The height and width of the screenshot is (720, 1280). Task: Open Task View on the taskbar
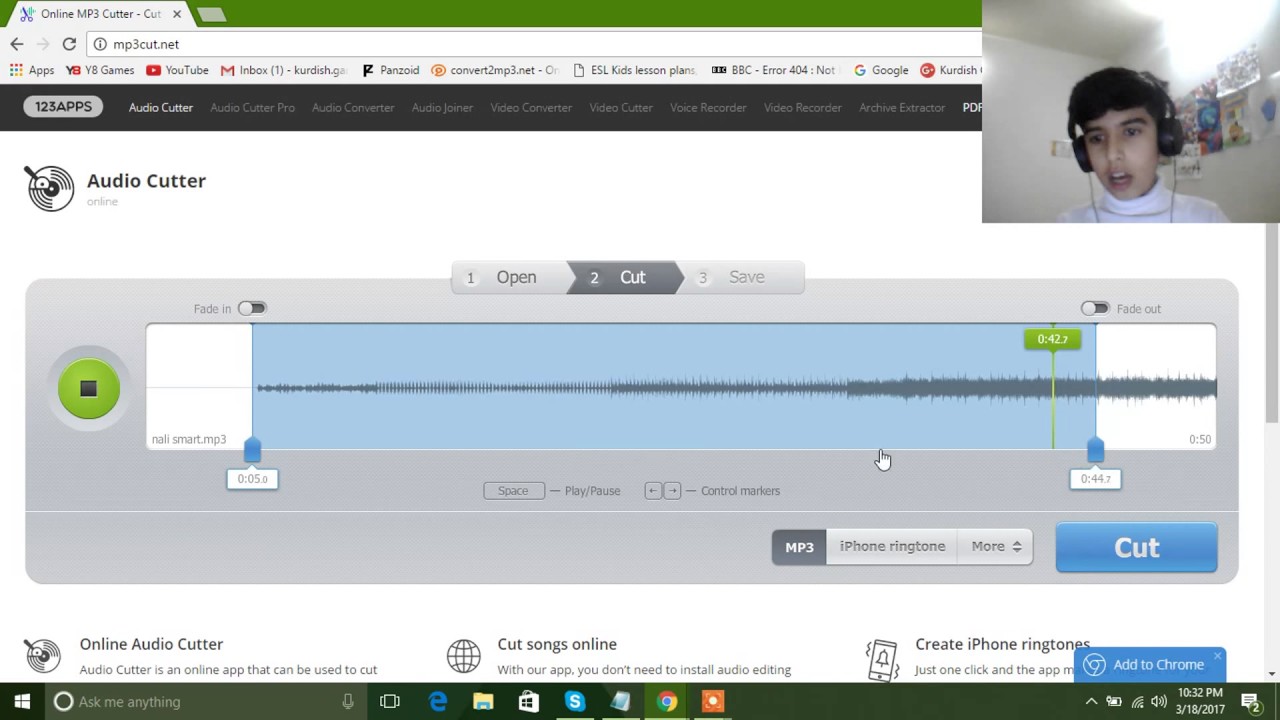click(x=390, y=702)
